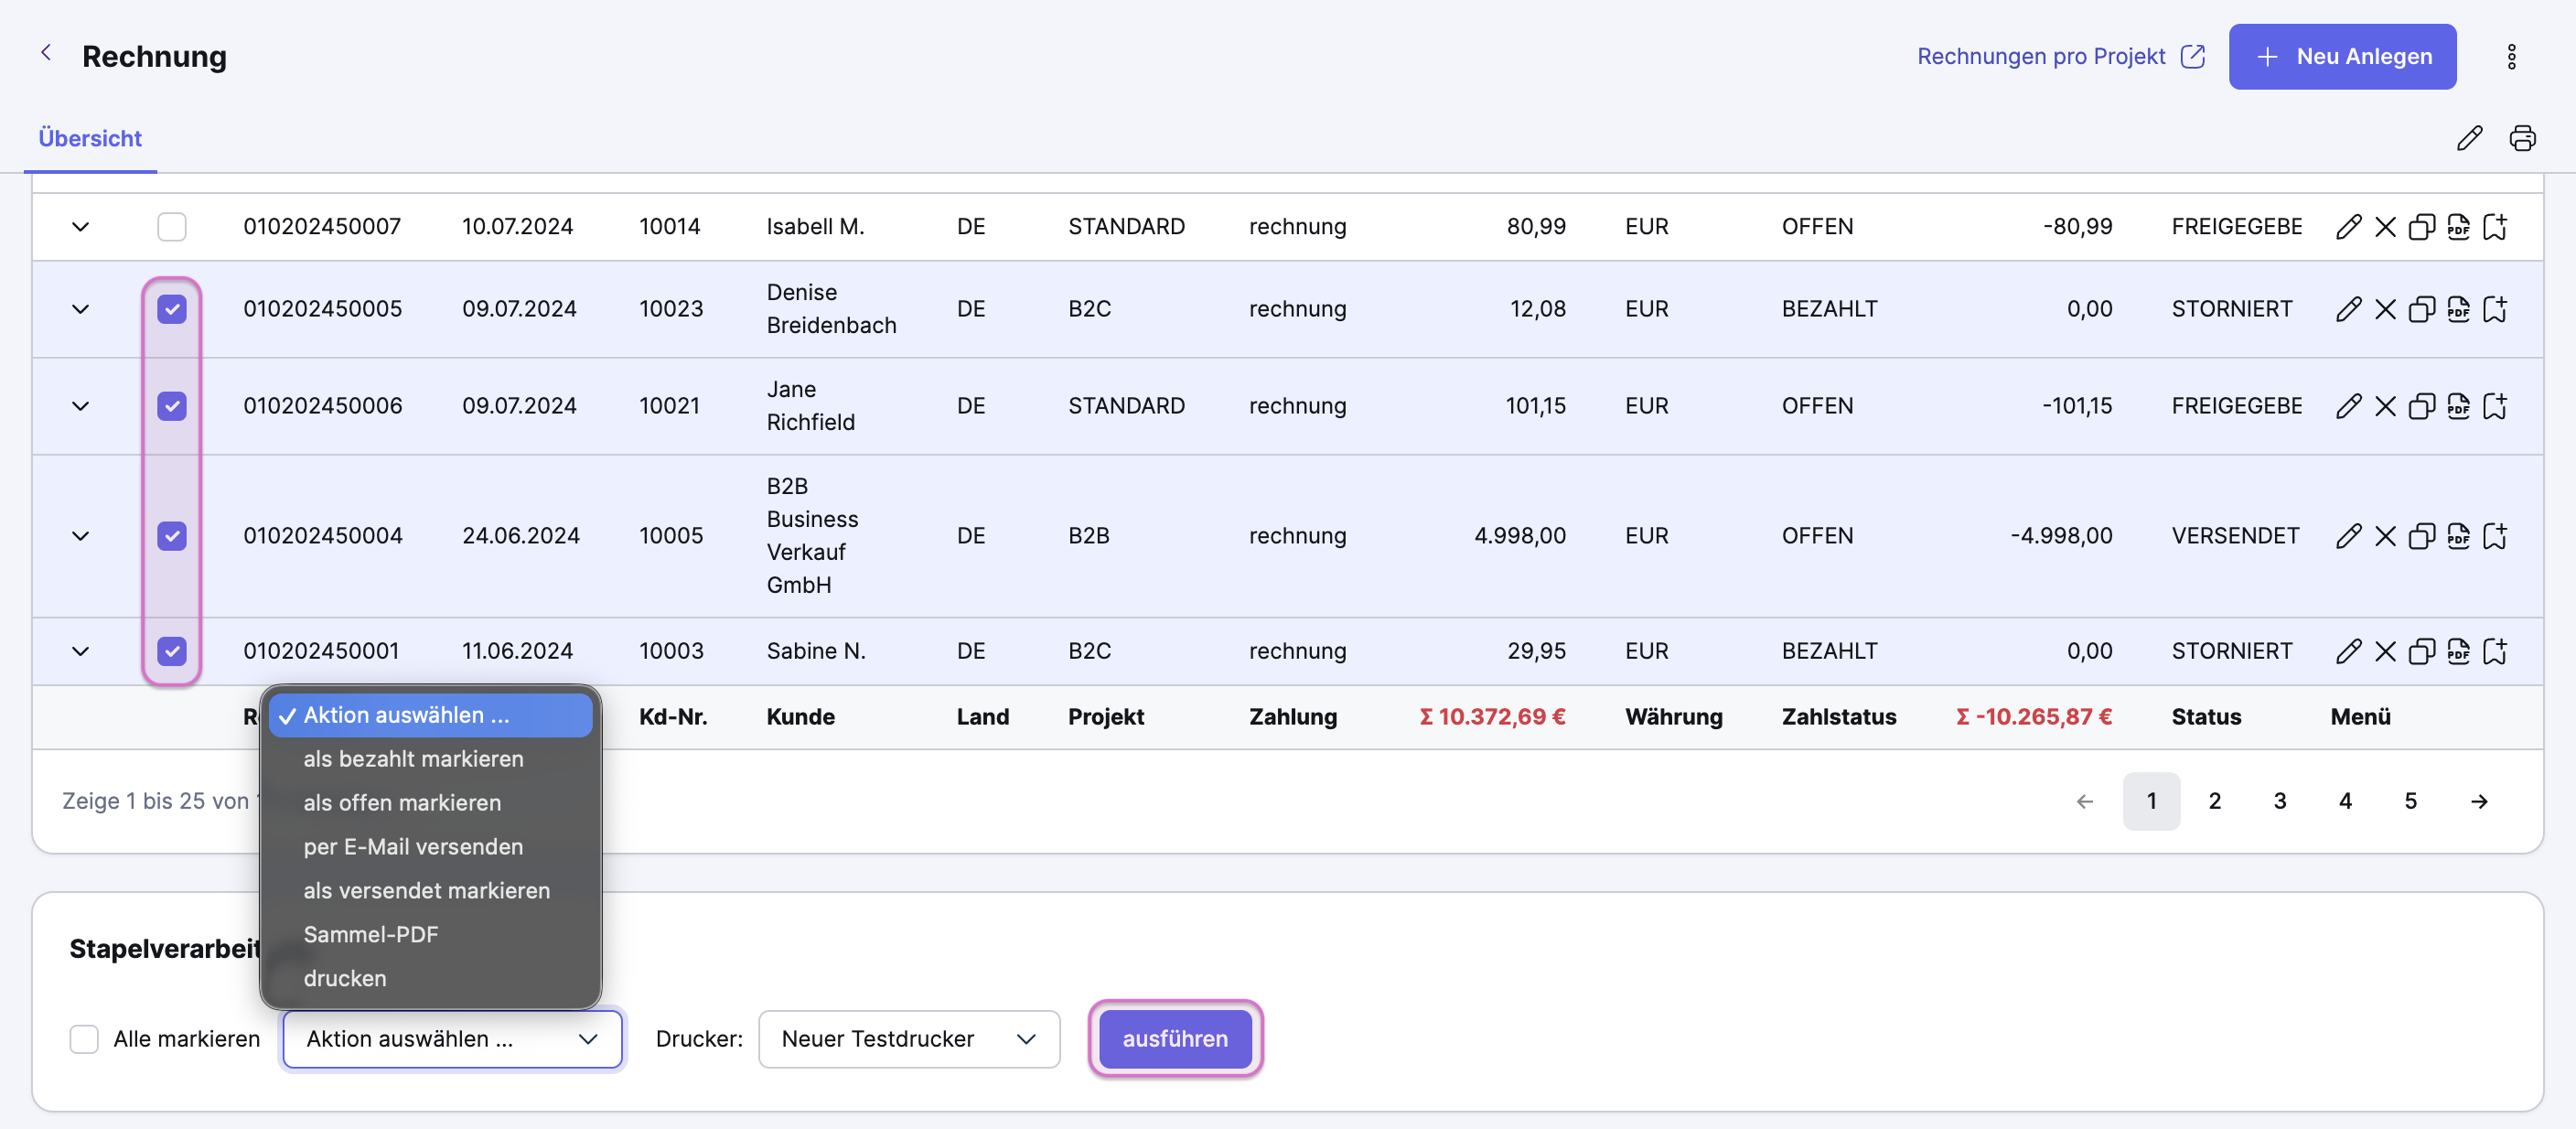The image size is (2576, 1129).
Task: Go to page 2
Action: coord(2215,801)
